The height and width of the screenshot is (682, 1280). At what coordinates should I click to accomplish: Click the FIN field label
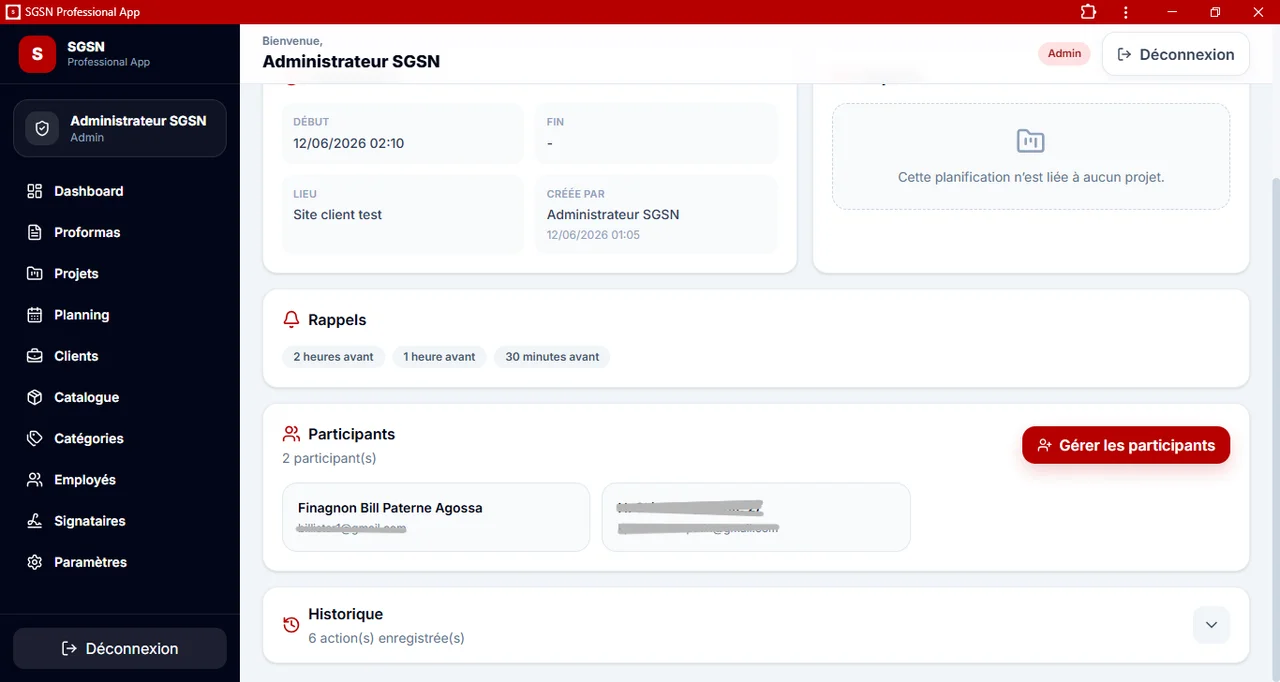pos(555,122)
